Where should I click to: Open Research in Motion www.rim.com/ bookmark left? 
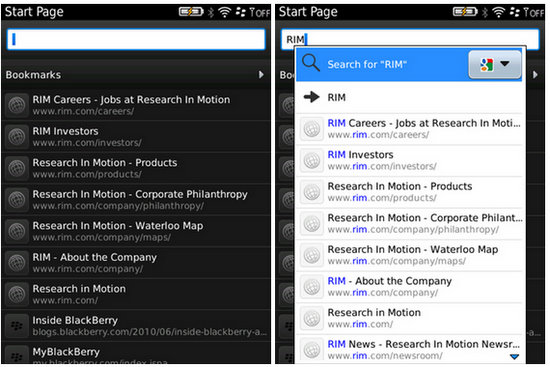click(x=136, y=294)
